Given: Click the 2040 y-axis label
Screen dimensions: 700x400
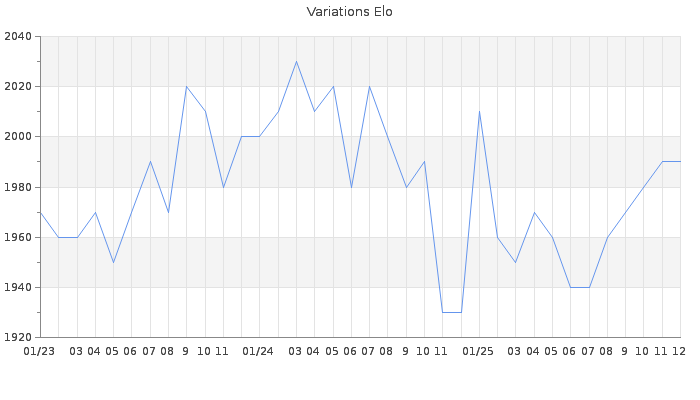Looking at the screenshot, I should click(18, 37).
